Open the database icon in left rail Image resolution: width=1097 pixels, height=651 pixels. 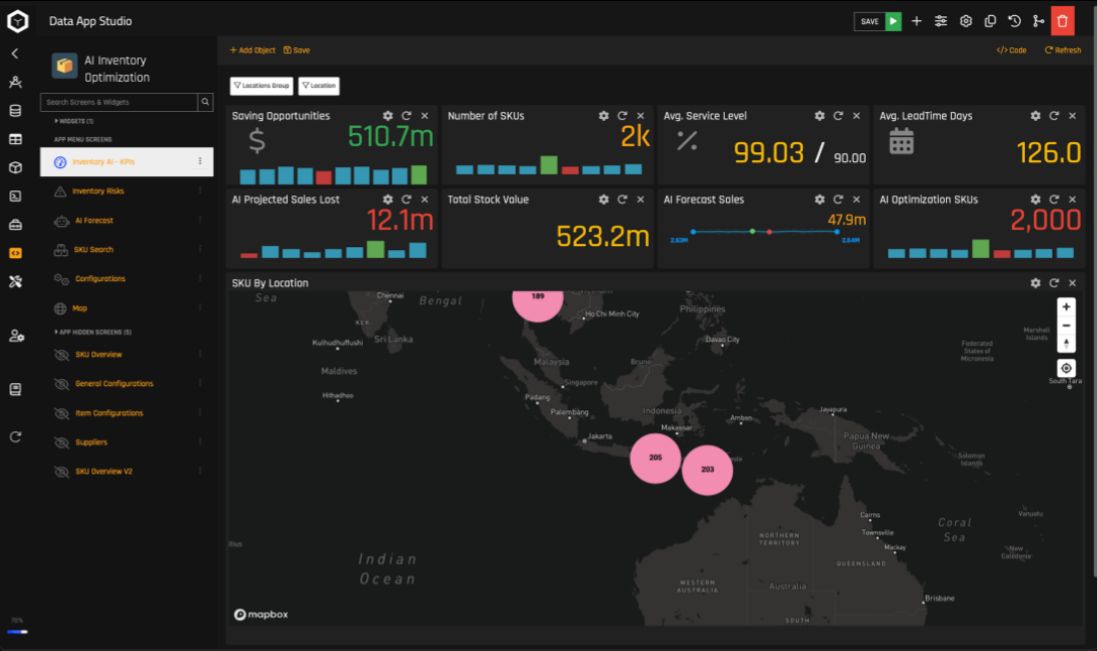click(x=15, y=110)
